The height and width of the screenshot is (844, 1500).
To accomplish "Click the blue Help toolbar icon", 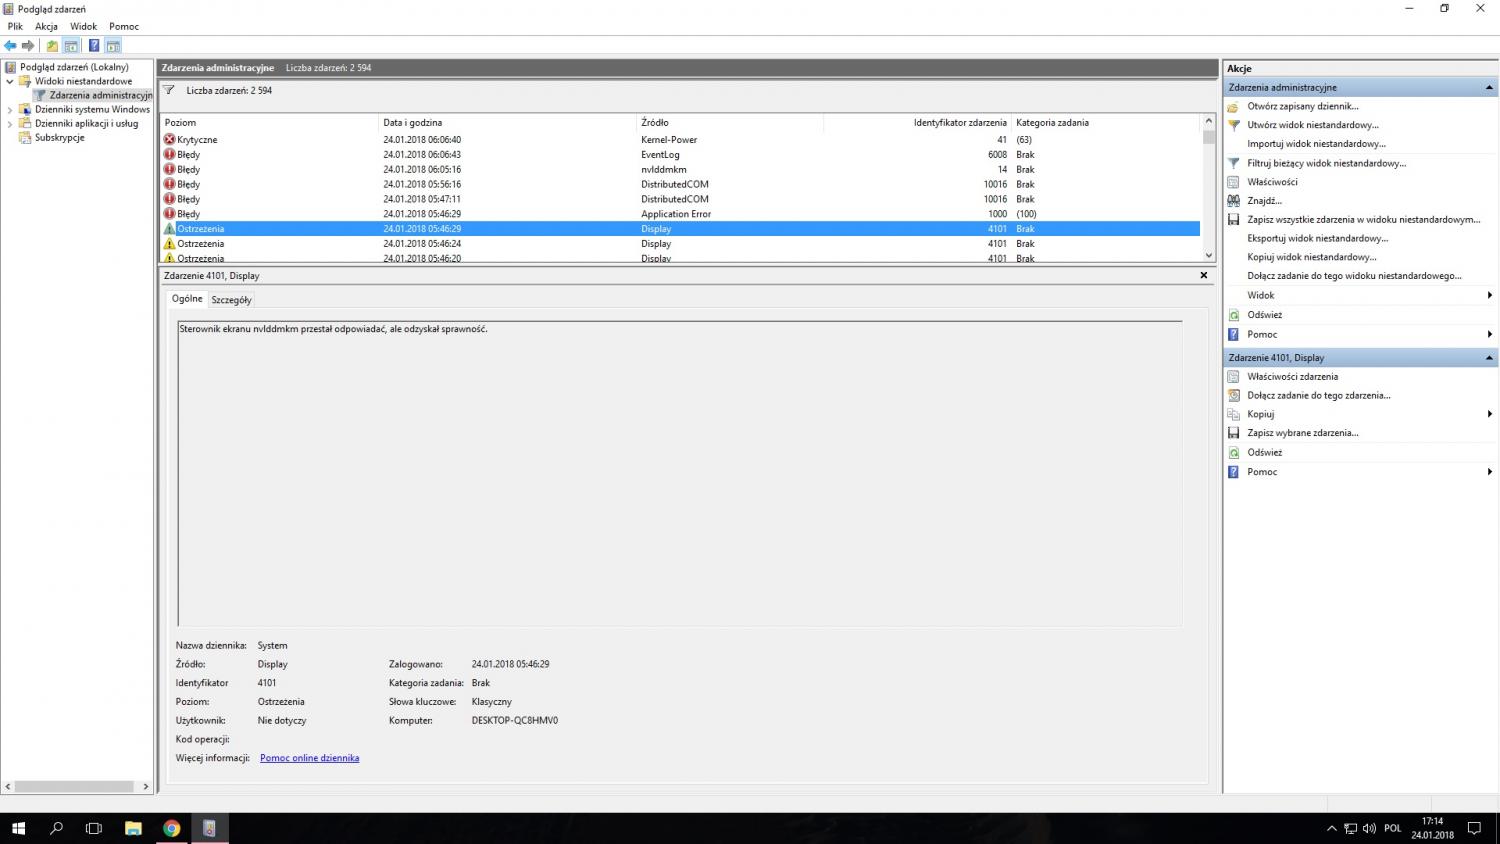I will [94, 46].
